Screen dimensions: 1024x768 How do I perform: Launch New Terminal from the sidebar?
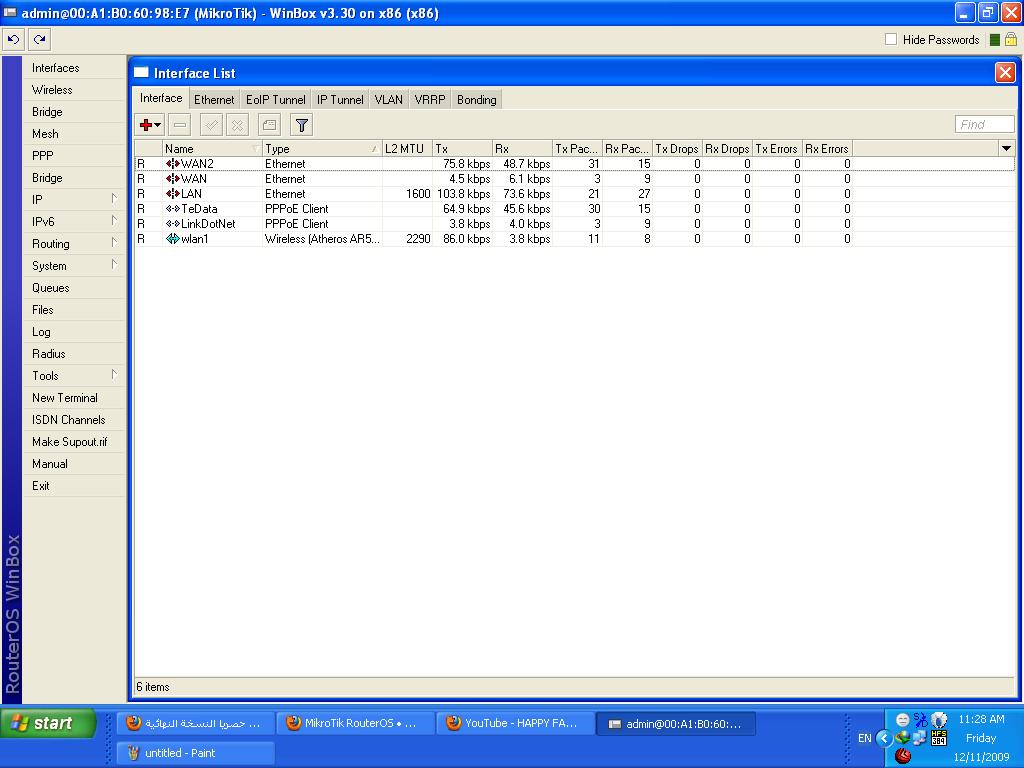tap(74, 398)
